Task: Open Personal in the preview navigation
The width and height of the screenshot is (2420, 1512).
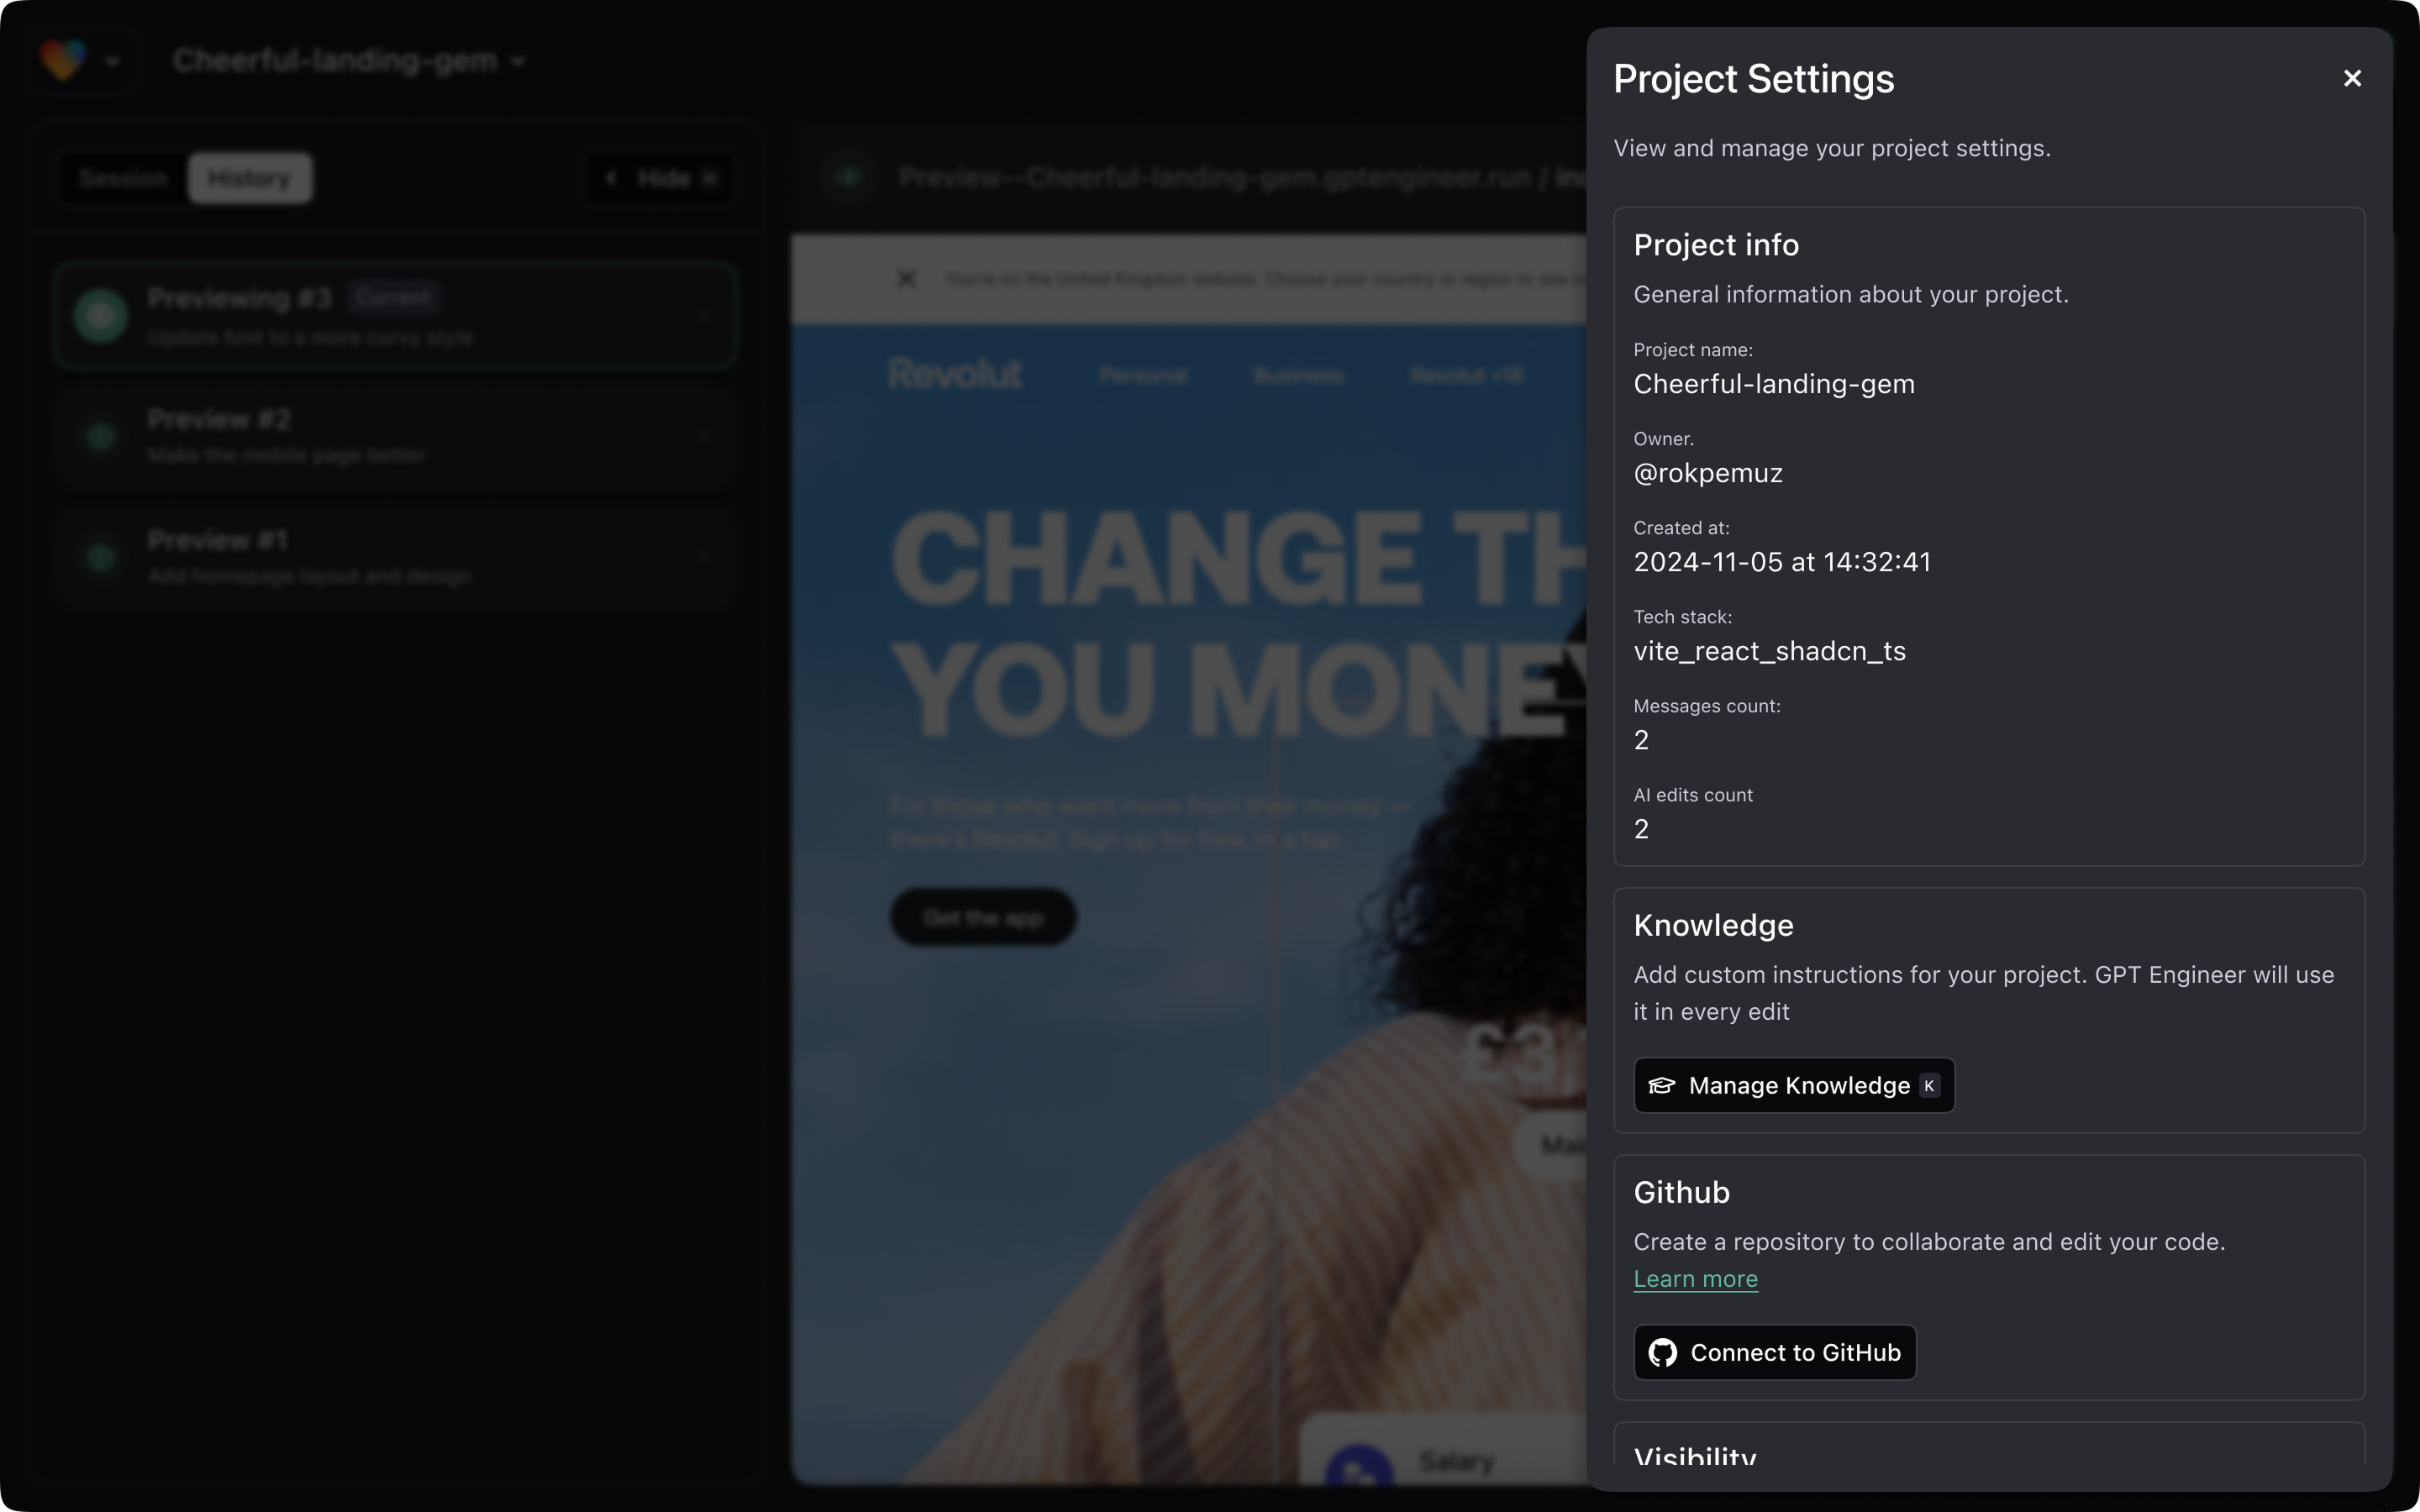Action: pyautogui.click(x=1143, y=375)
